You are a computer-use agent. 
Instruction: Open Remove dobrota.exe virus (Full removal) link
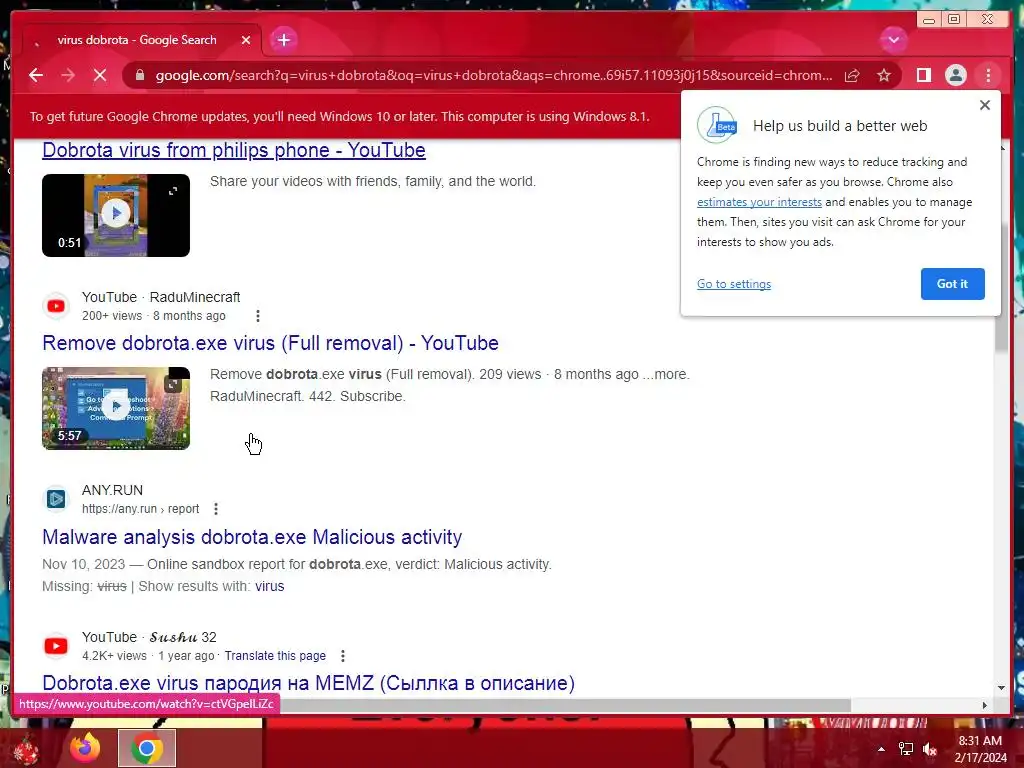coord(270,343)
